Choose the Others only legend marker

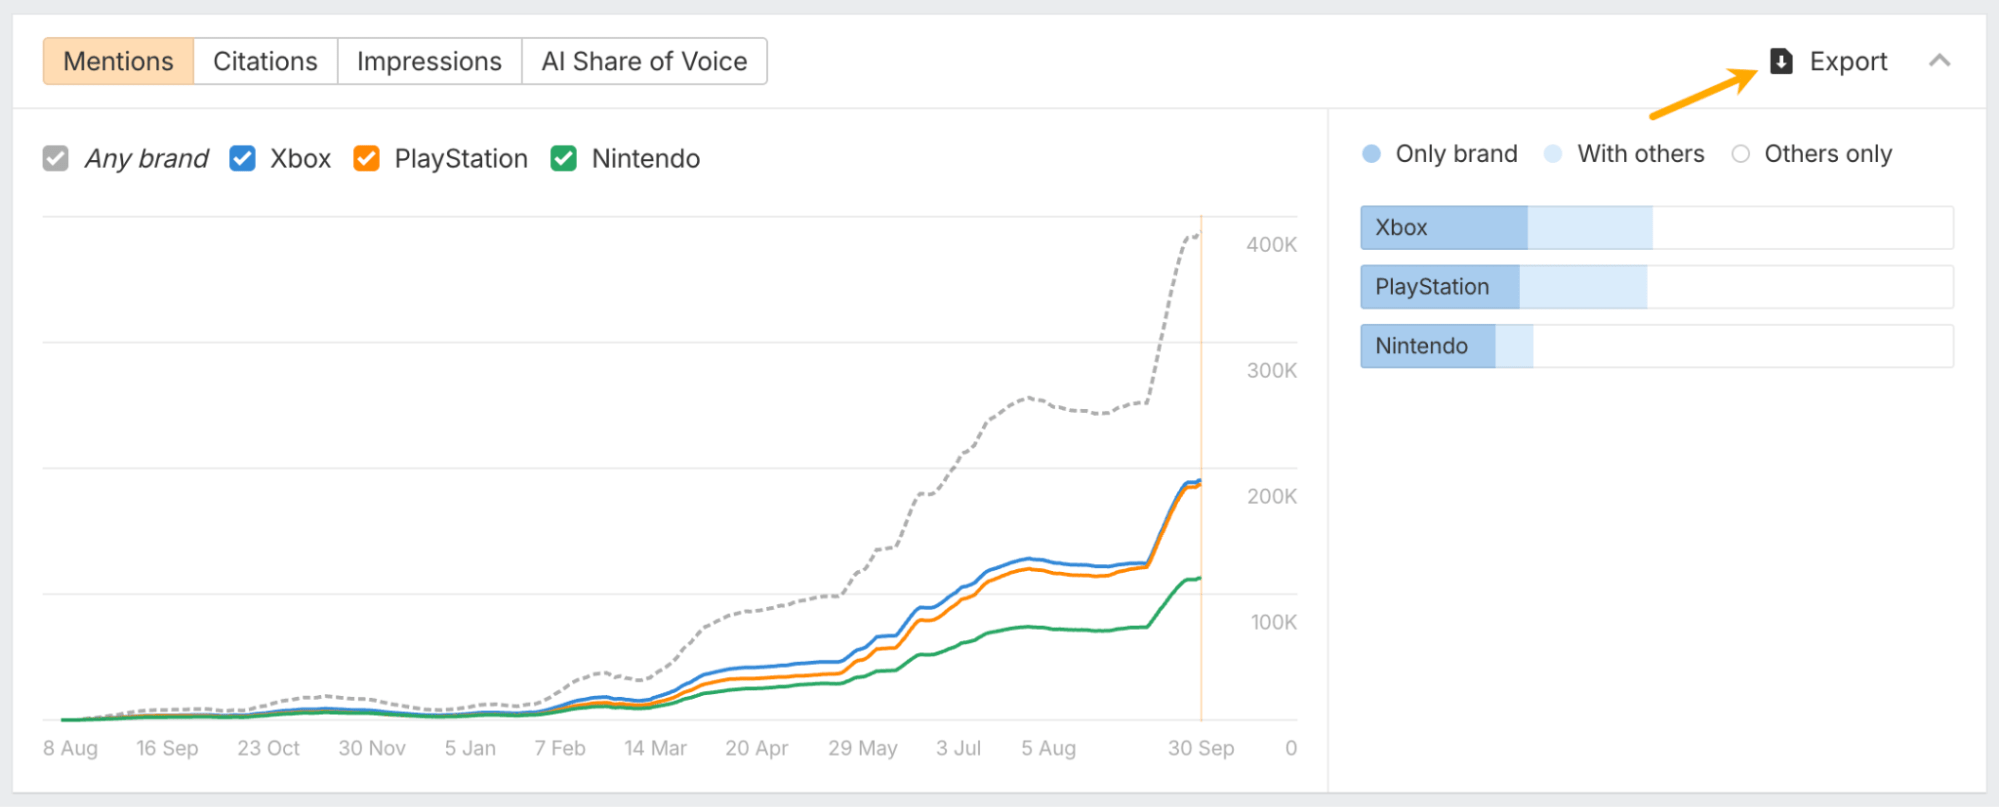tap(1741, 154)
